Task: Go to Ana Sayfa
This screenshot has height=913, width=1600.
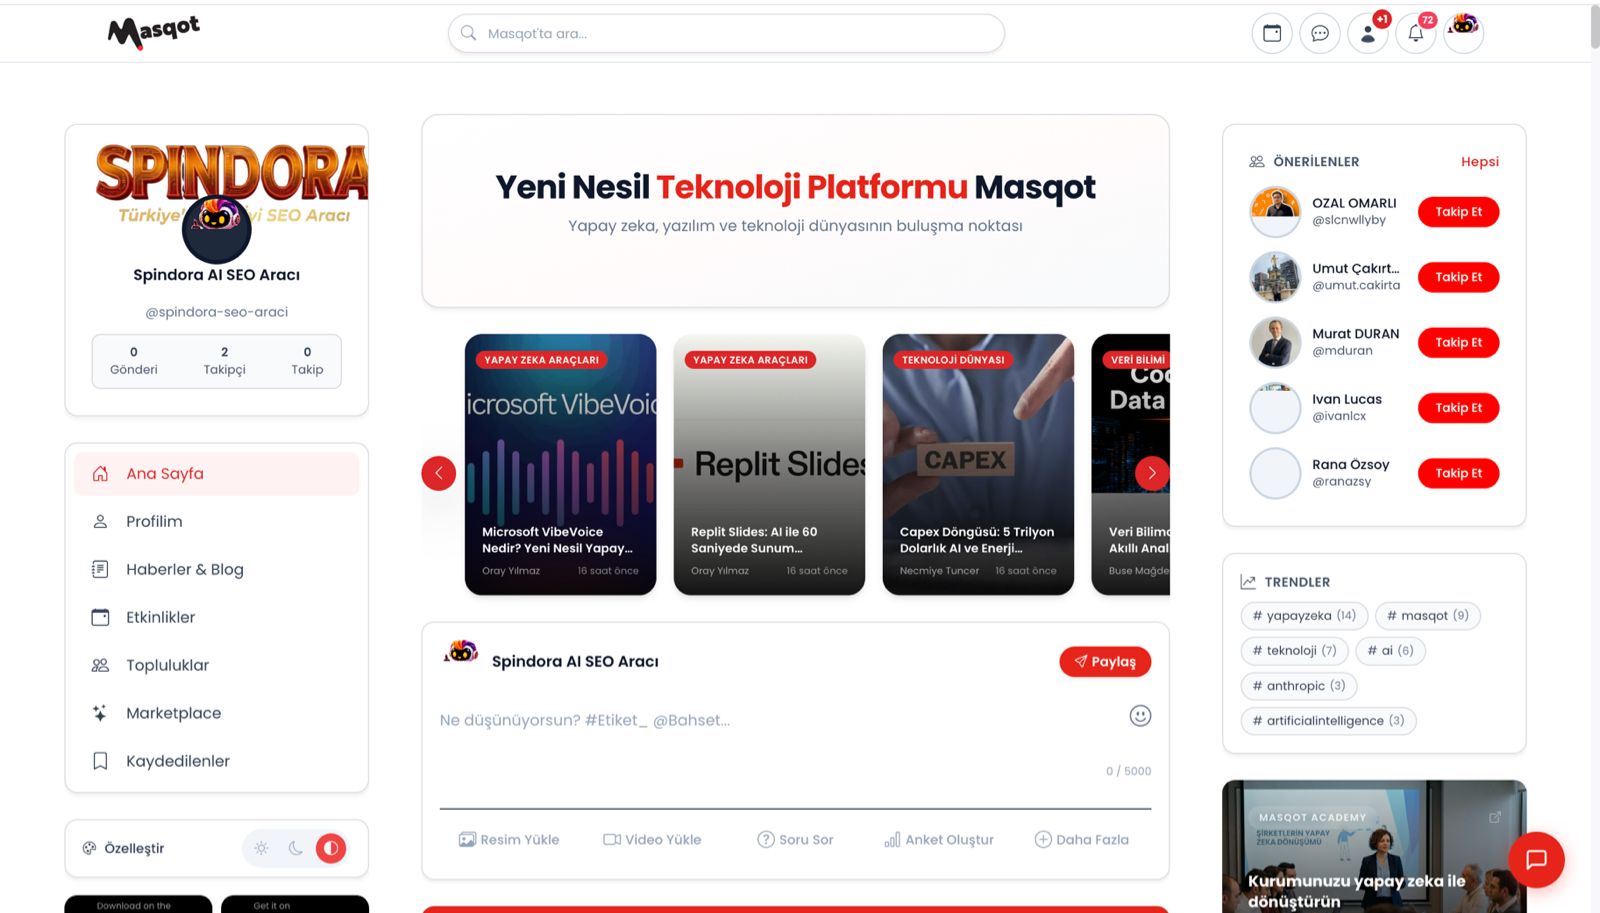Action: 216,474
